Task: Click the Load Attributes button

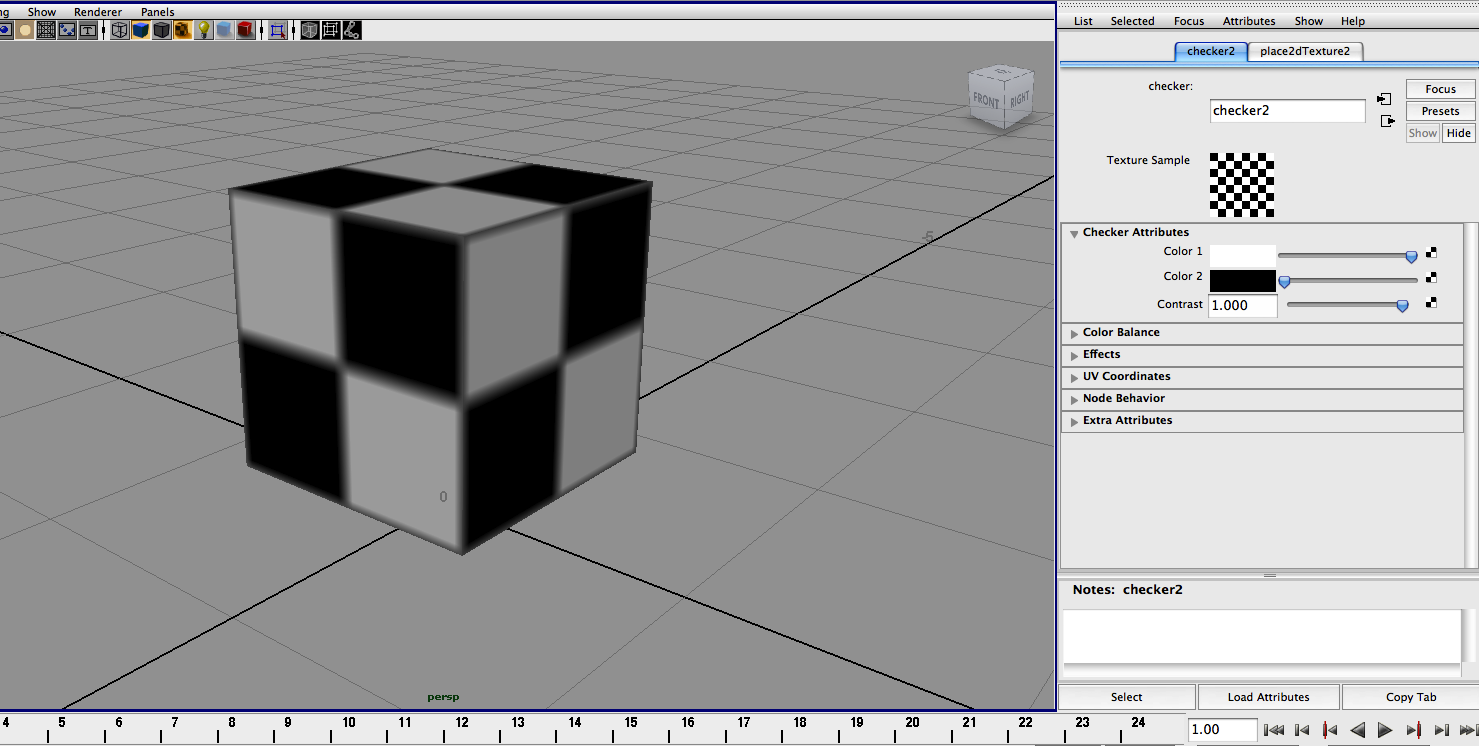Action: click(1267, 696)
